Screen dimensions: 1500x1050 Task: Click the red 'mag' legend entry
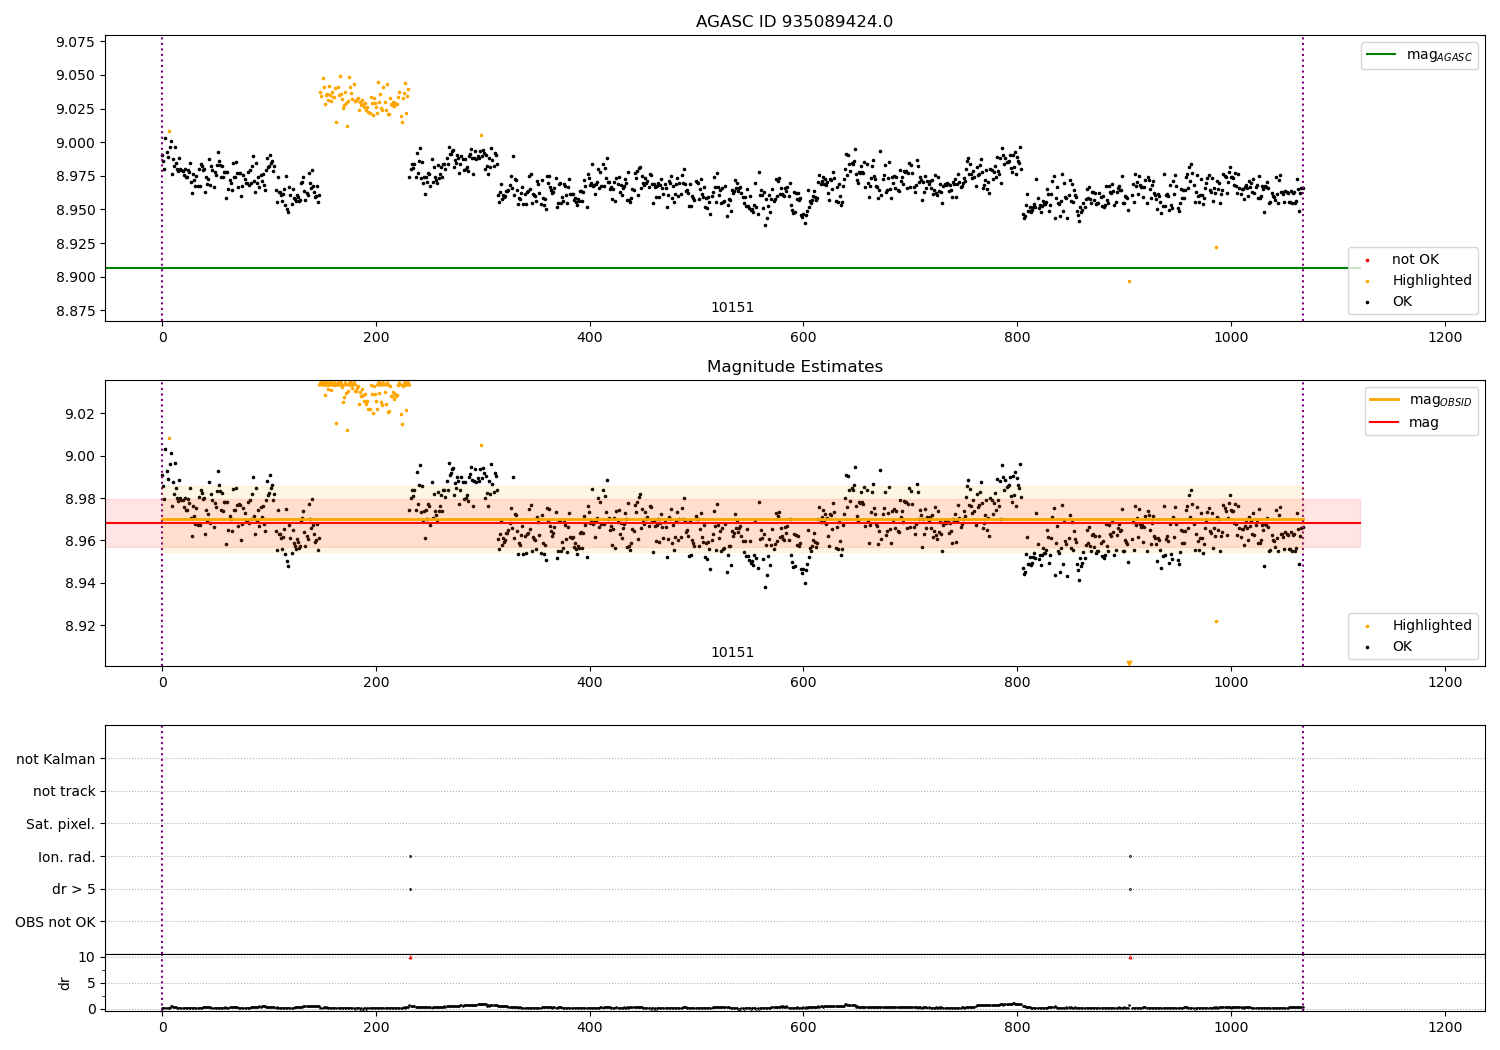[x=1405, y=422]
